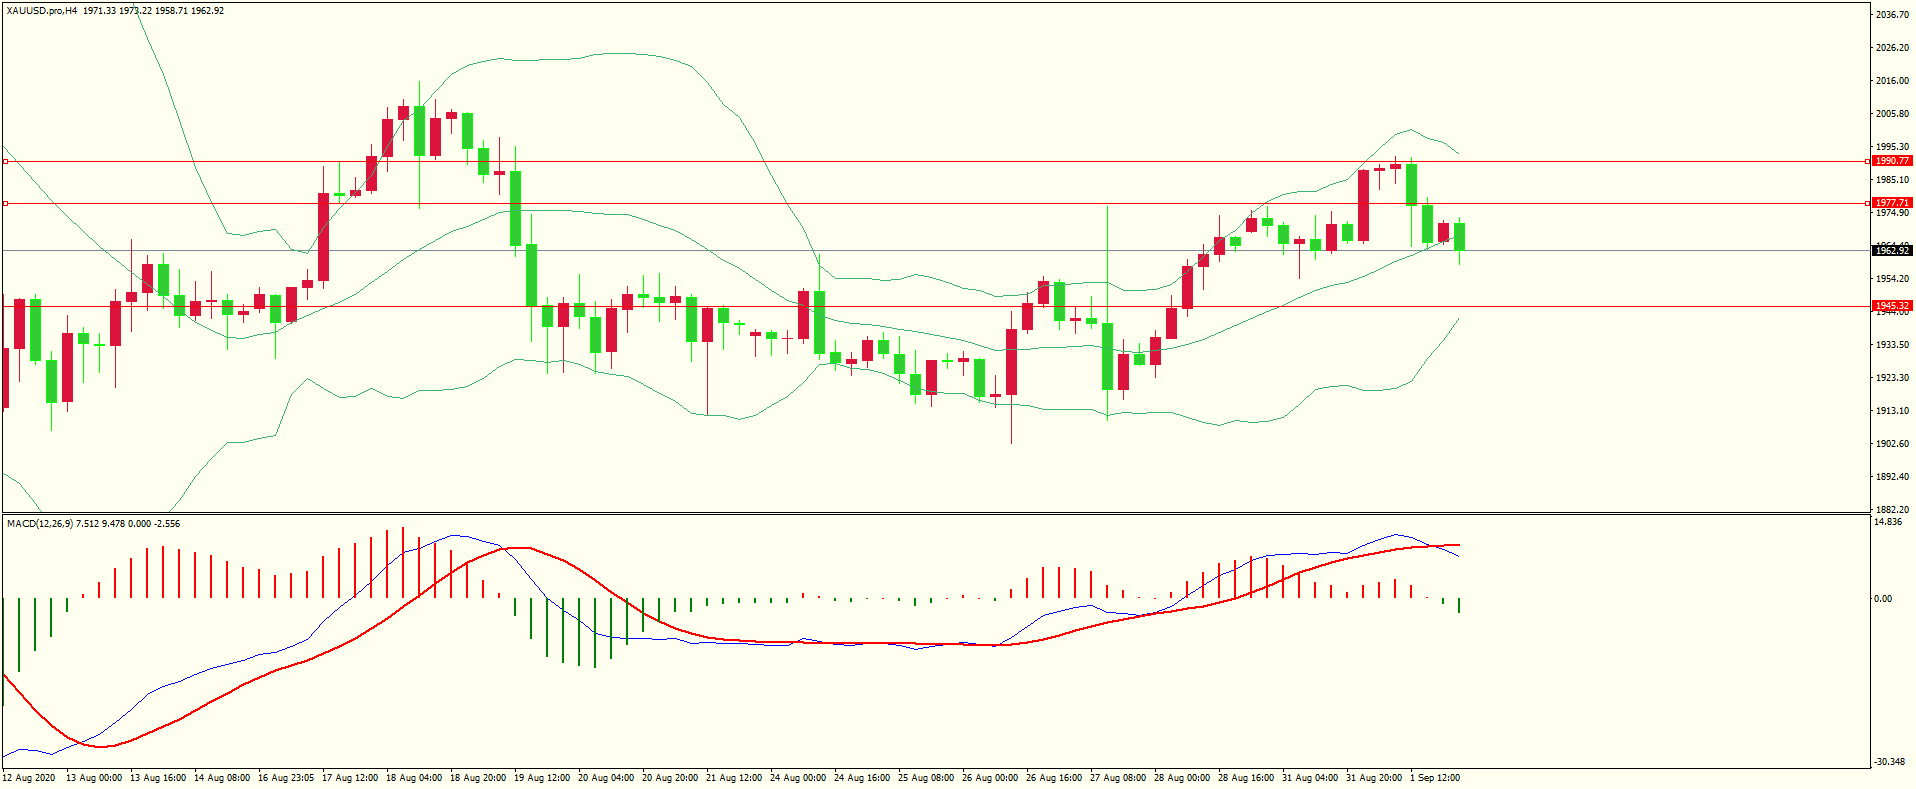Click the 24 Aug 00:00 time label

tap(798, 778)
